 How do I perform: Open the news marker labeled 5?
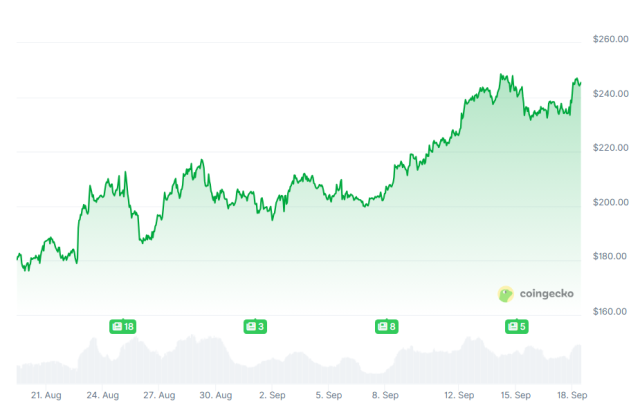(517, 326)
